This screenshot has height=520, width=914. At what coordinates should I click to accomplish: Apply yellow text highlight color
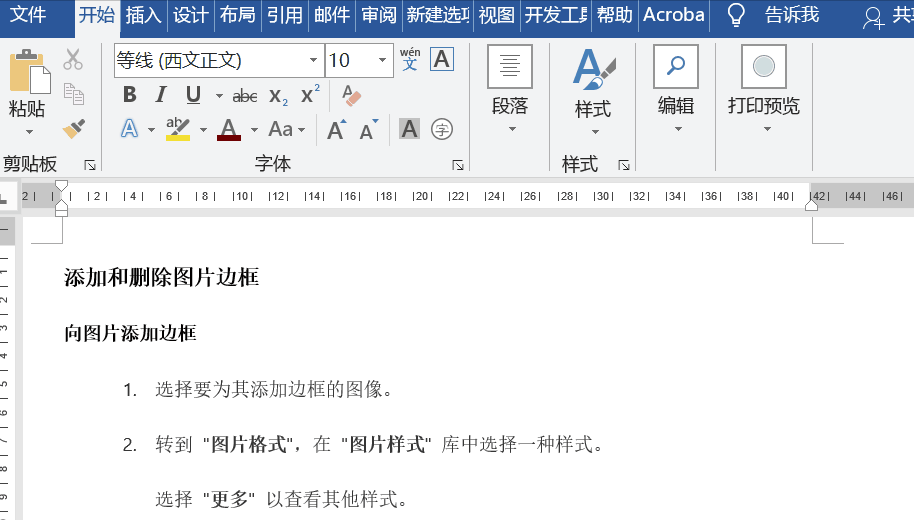tap(178, 129)
